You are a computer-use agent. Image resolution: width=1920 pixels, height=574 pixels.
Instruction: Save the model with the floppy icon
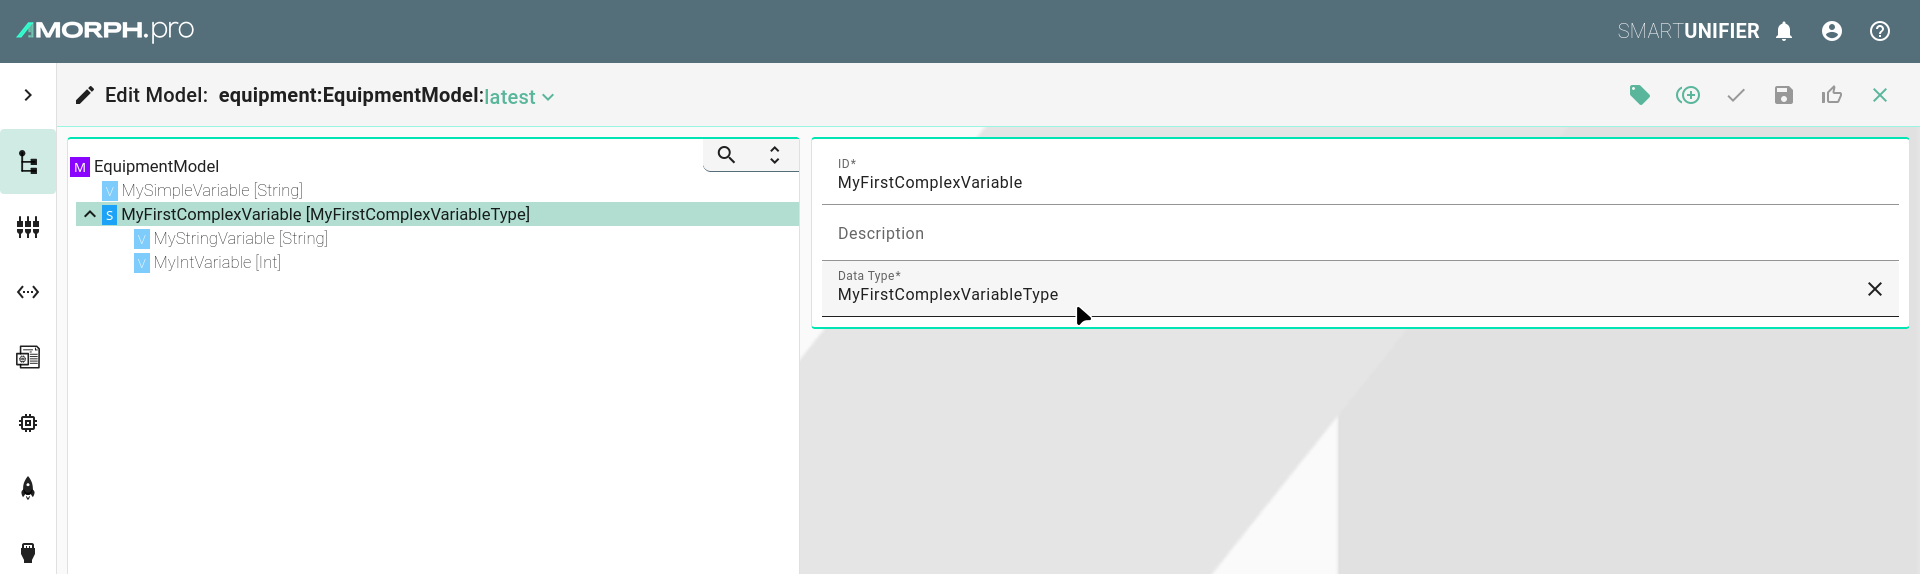click(x=1784, y=95)
